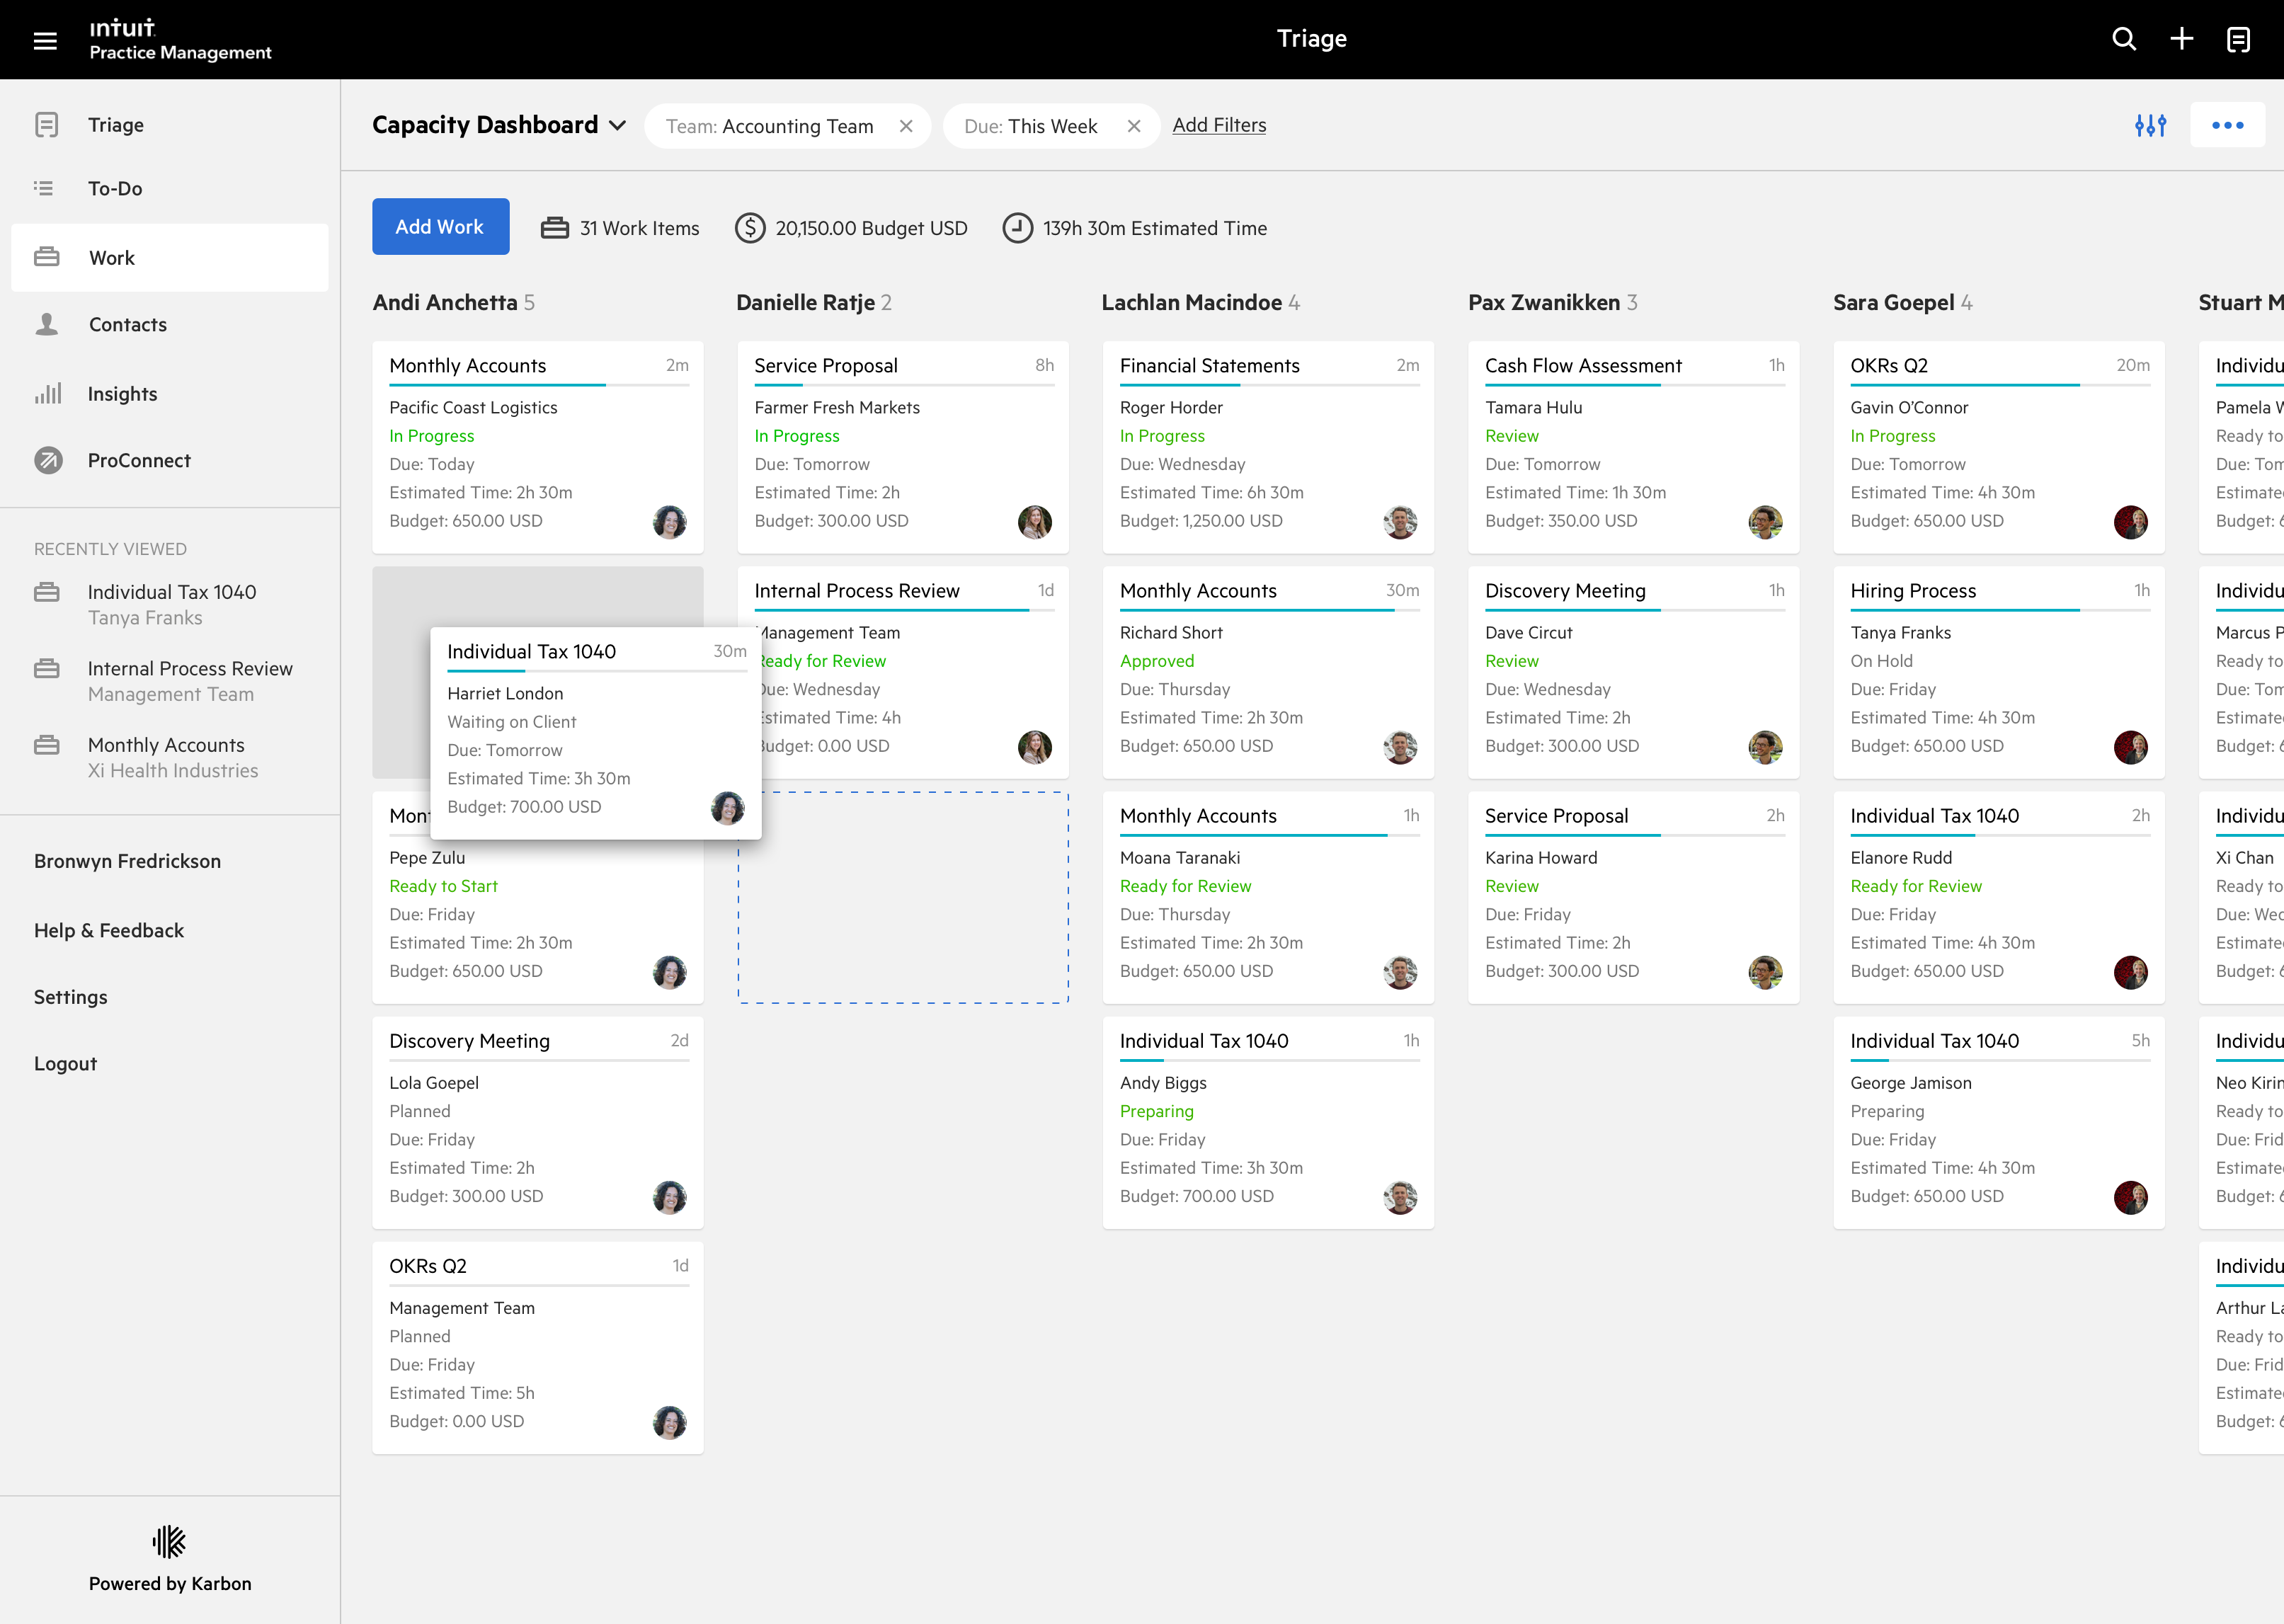Open the Capacity Dashboard view dropdown
This screenshot has width=2284, height=1624.
tap(616, 124)
